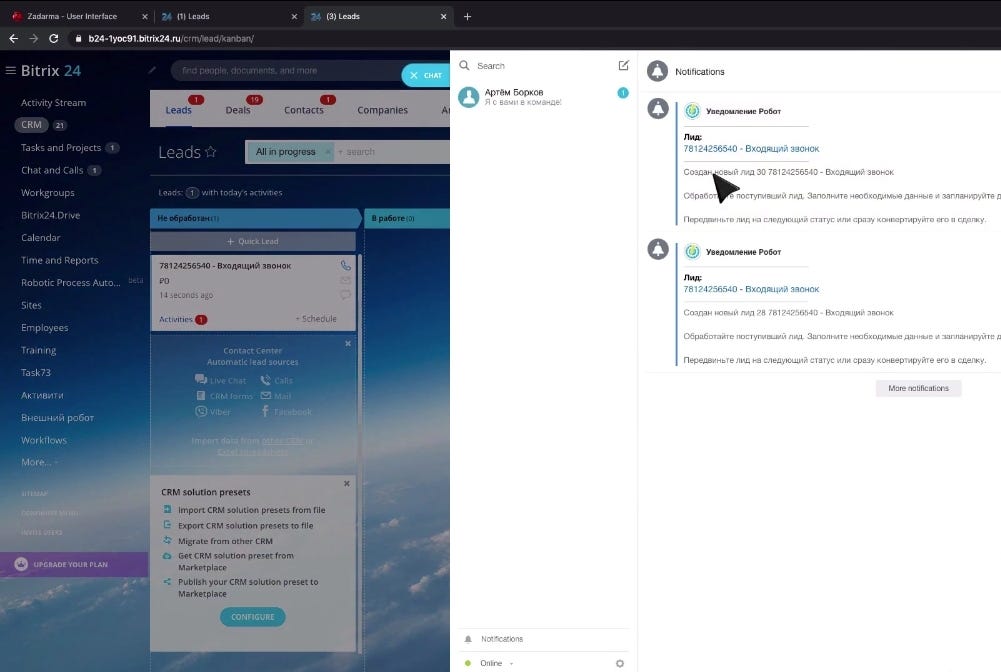The height and width of the screenshot is (672, 1001).
Task: Click Export CRM solution presets to file
Action: (245, 526)
